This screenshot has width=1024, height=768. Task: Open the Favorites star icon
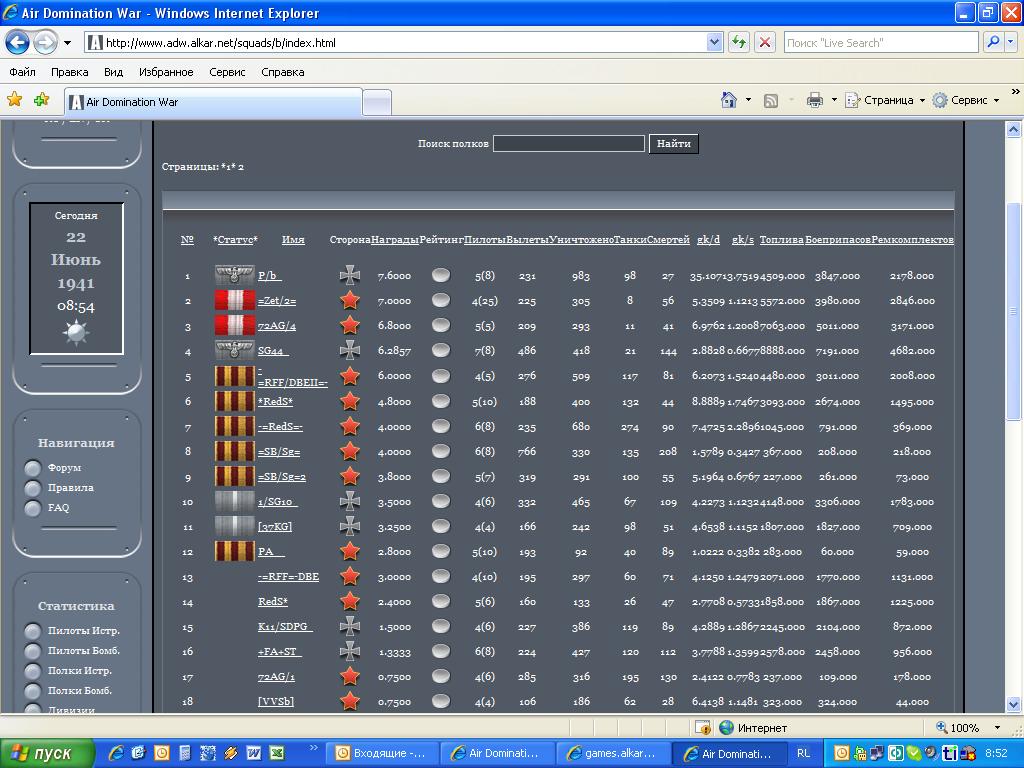click(x=14, y=100)
